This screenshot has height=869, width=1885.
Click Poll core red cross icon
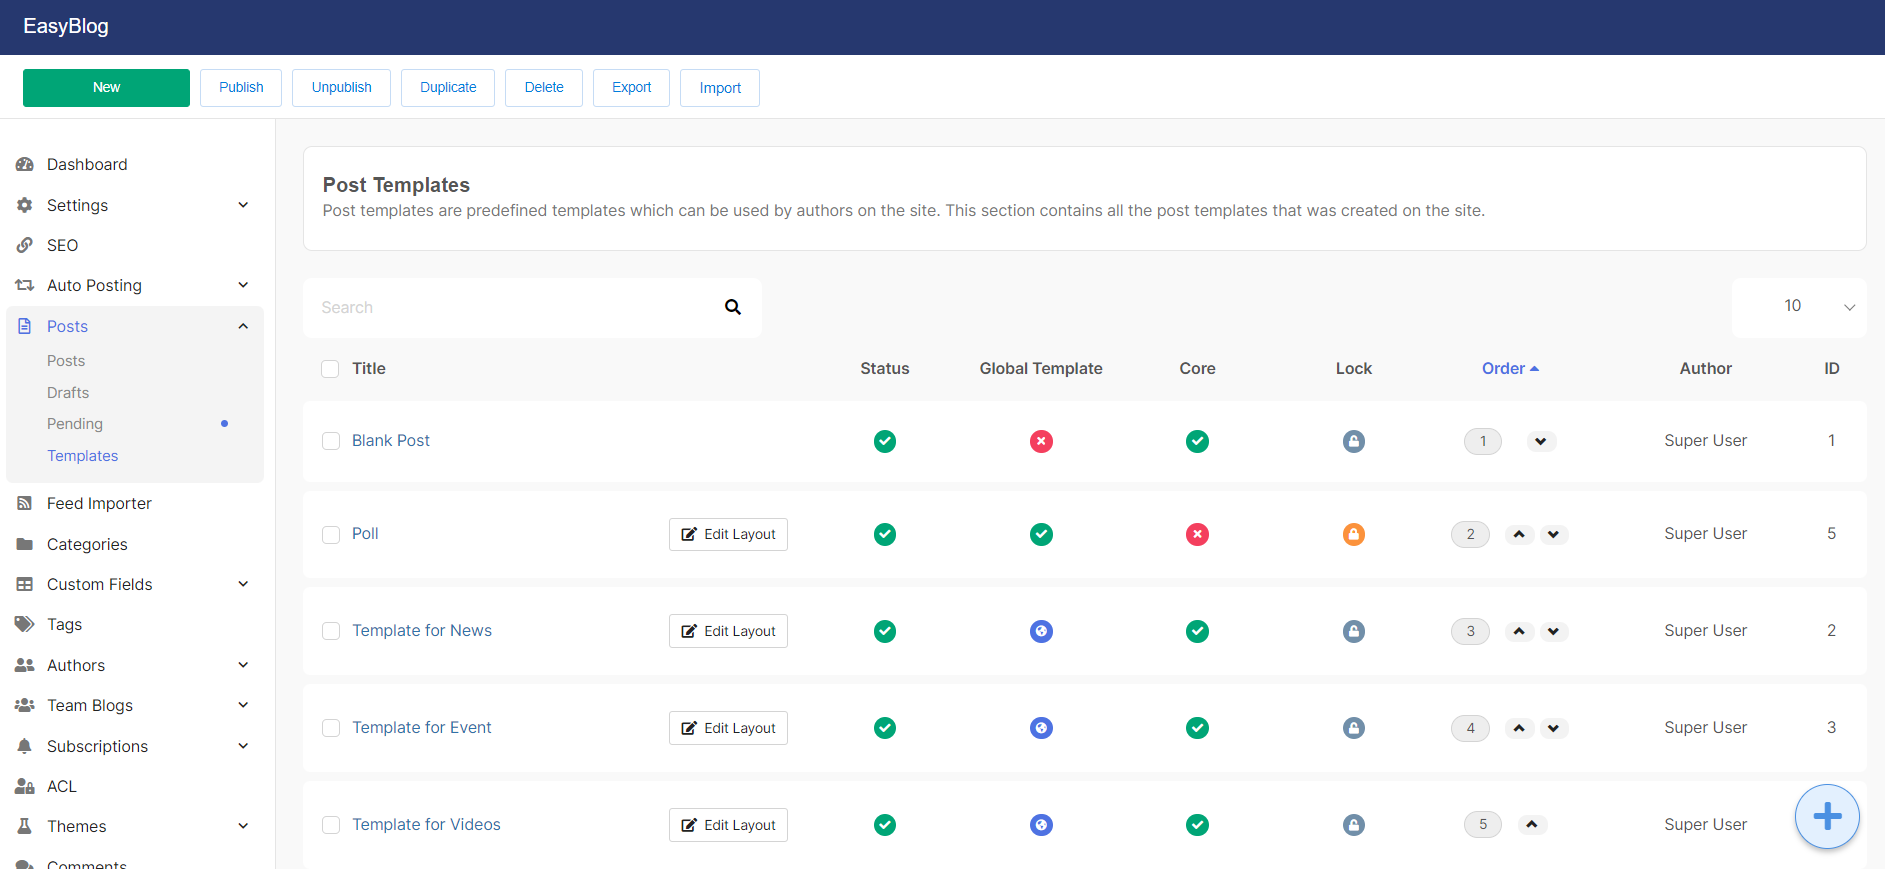tap(1197, 534)
